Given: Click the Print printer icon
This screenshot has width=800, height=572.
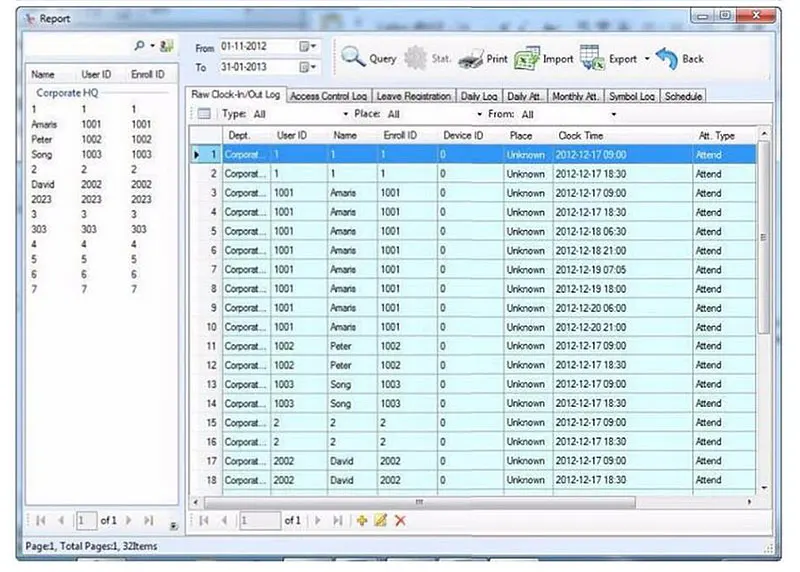Looking at the screenshot, I should click(470, 59).
